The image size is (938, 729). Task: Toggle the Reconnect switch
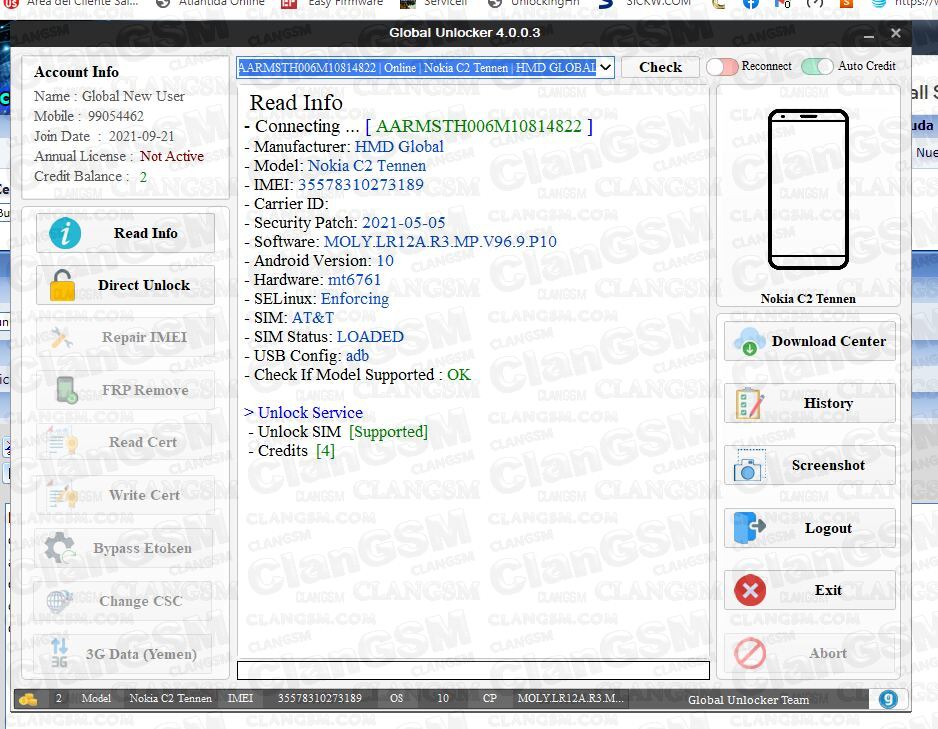point(722,66)
